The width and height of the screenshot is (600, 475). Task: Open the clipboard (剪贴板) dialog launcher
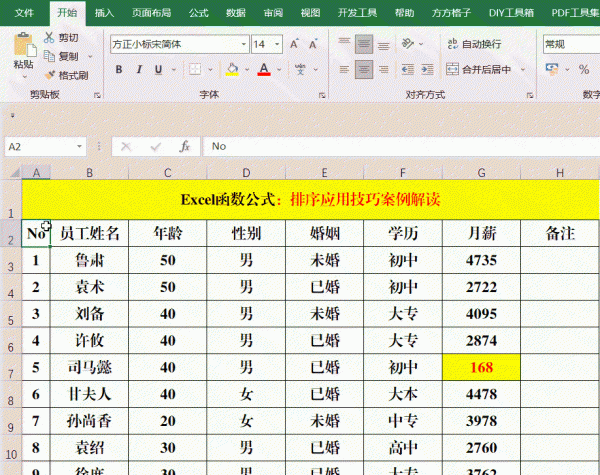coord(98,95)
